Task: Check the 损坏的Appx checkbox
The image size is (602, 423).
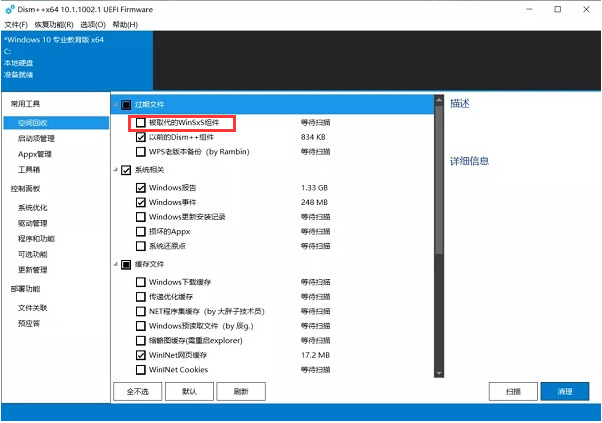Action: (141, 231)
